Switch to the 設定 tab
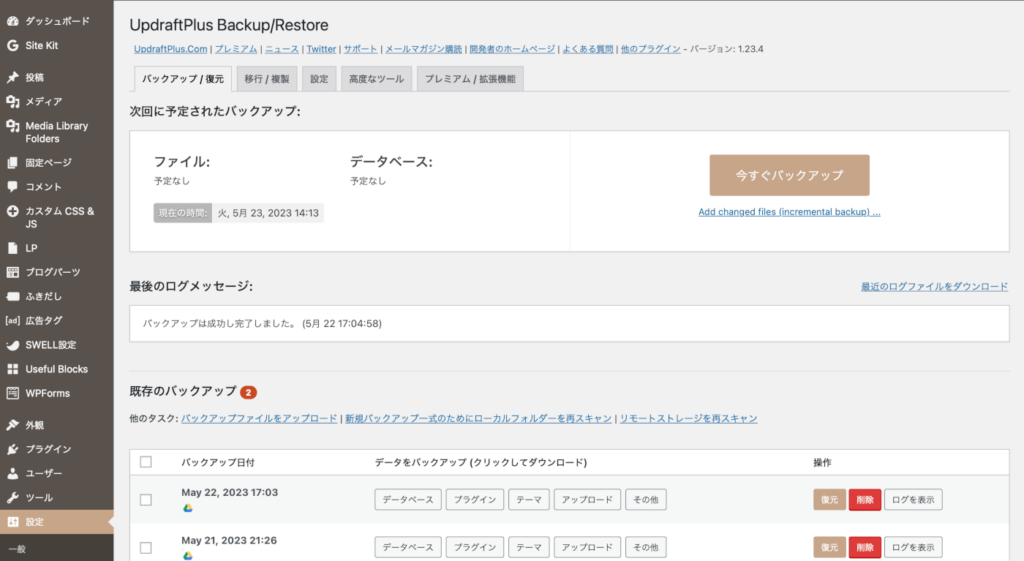1024x561 pixels. pyautogui.click(x=319, y=78)
